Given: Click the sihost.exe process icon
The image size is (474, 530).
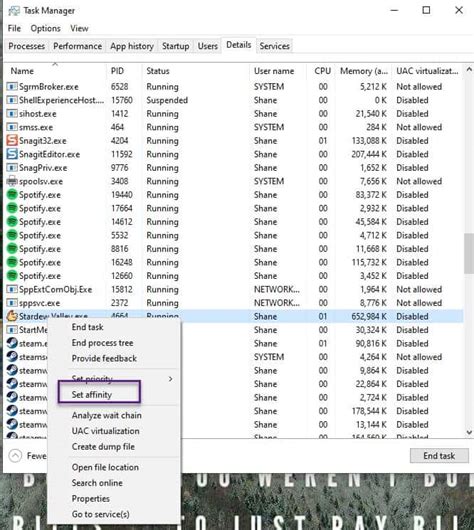Looking at the screenshot, I should (x=12, y=114).
